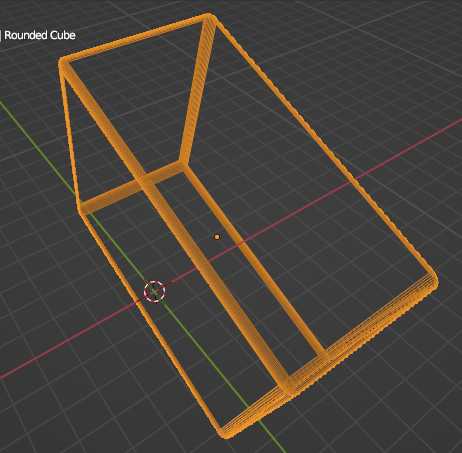Select the top edge joining the two upper corners

136,39
